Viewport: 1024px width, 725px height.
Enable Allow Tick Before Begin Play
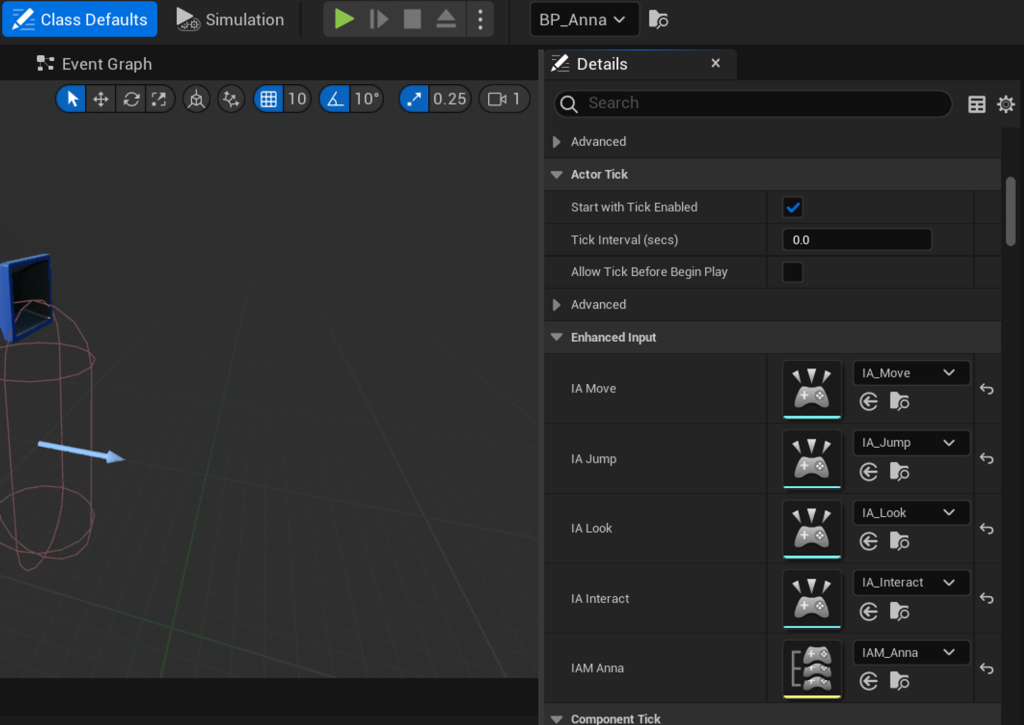(x=793, y=272)
